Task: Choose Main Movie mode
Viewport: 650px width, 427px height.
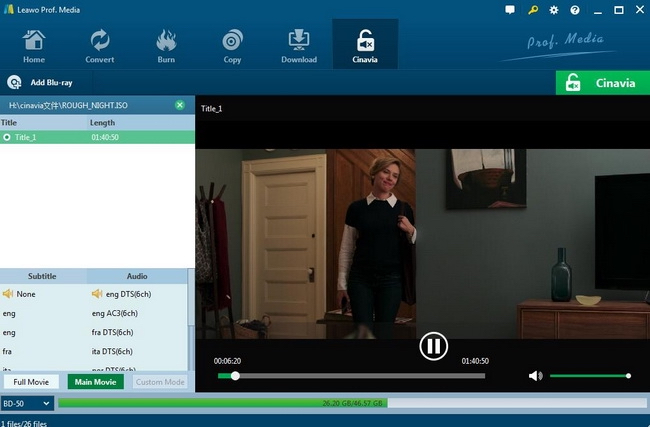Action: pos(95,382)
